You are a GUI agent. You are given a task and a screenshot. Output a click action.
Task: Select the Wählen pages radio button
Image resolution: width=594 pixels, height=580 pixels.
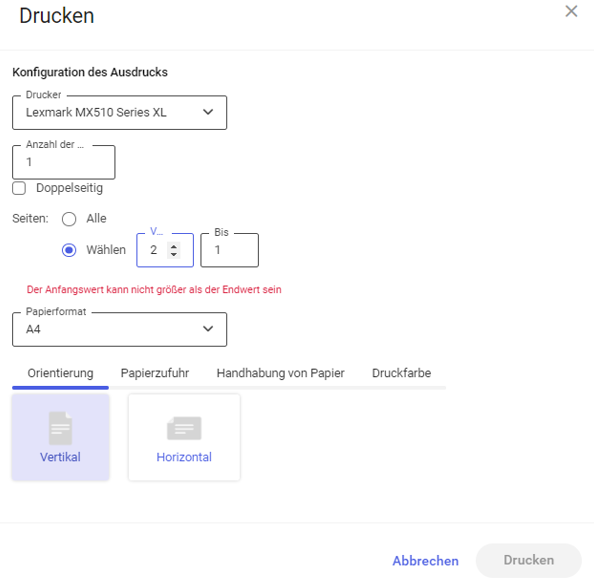point(69,250)
